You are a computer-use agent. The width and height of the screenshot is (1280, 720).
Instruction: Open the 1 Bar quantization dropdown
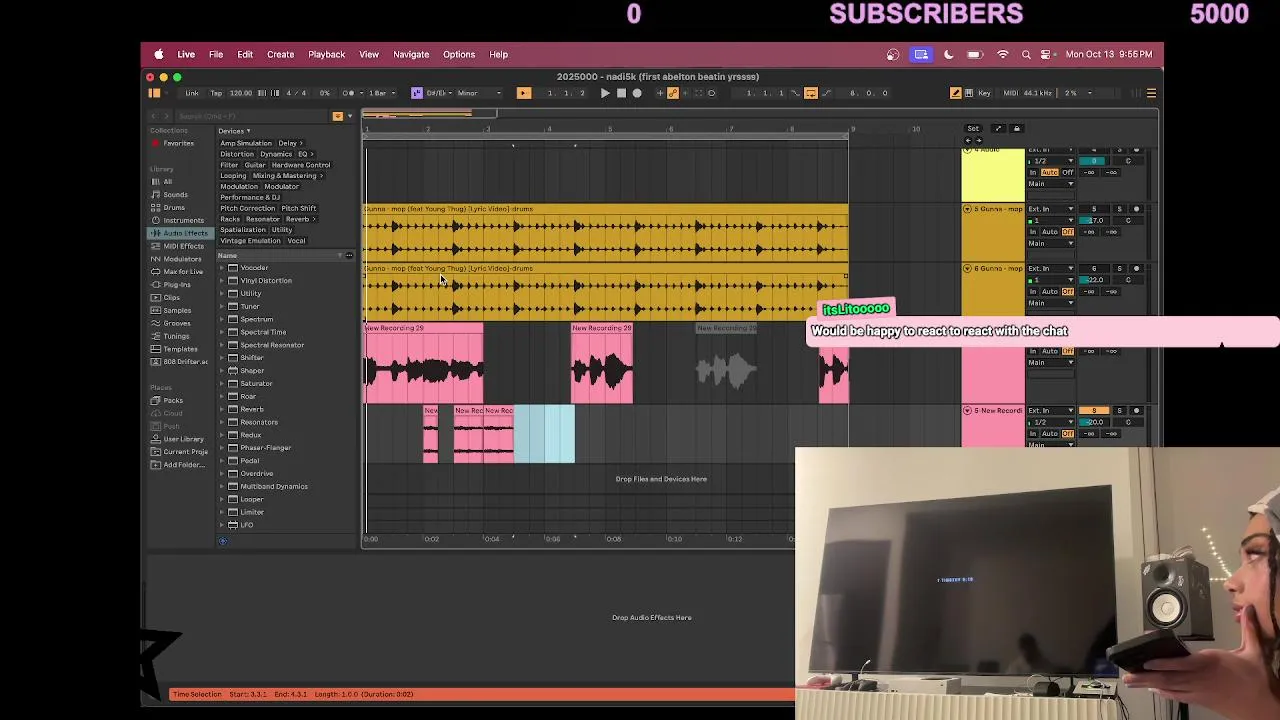(381, 93)
